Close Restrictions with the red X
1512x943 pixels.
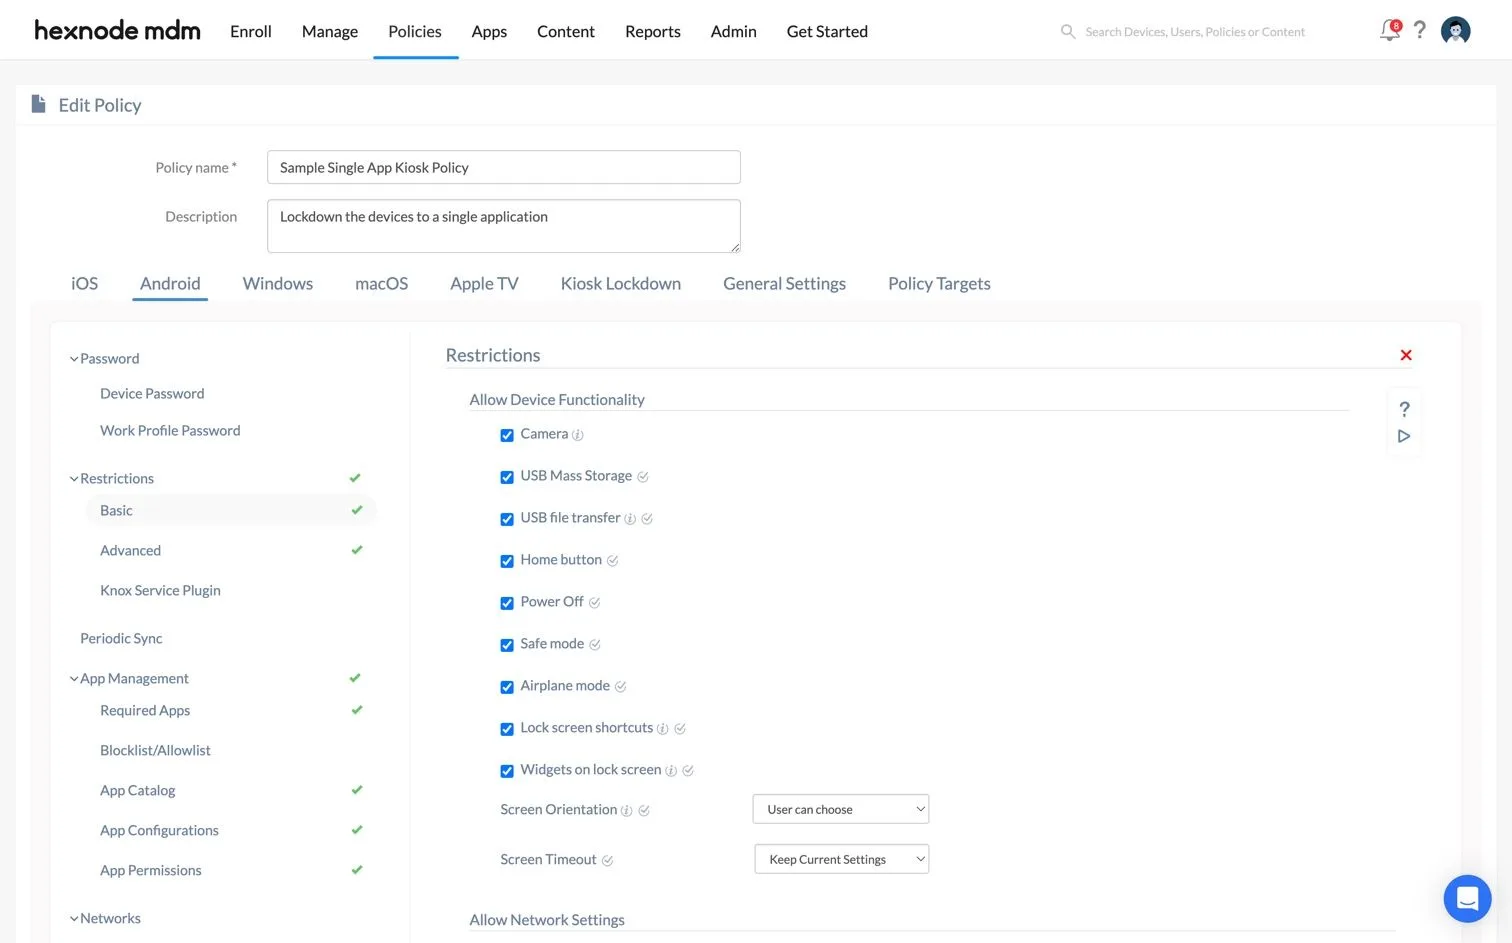click(1406, 355)
